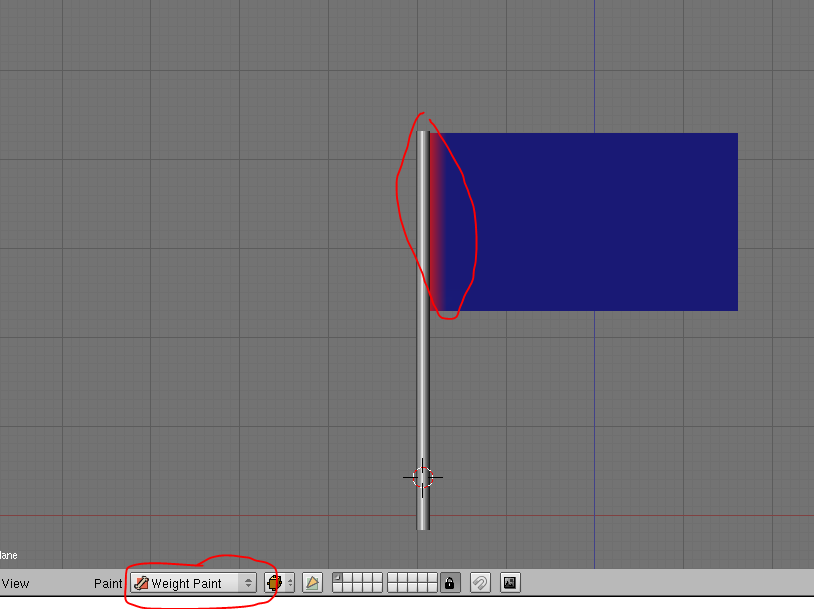Open the viewport draw type selector
814x609 pixels.
(279, 583)
